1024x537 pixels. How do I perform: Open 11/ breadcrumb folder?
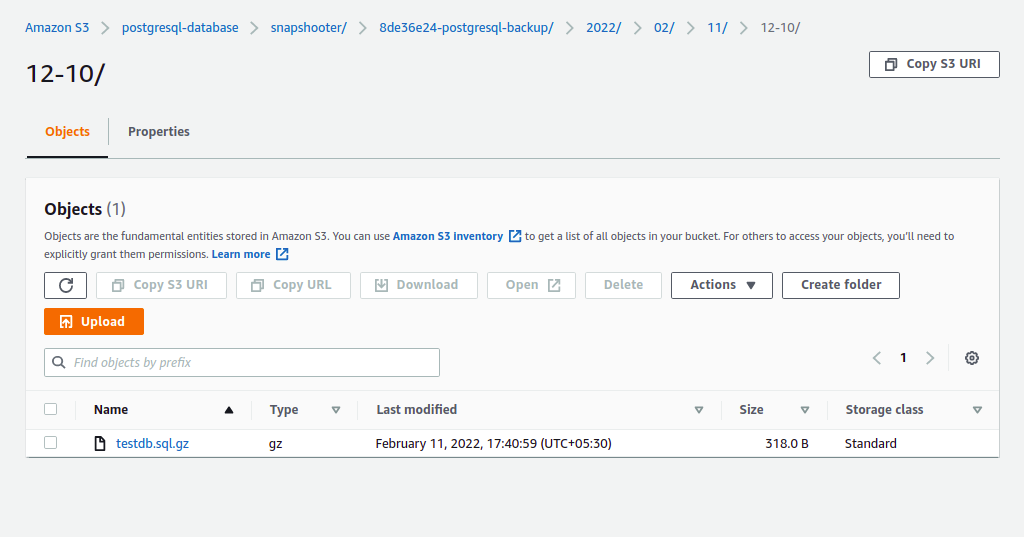click(717, 28)
